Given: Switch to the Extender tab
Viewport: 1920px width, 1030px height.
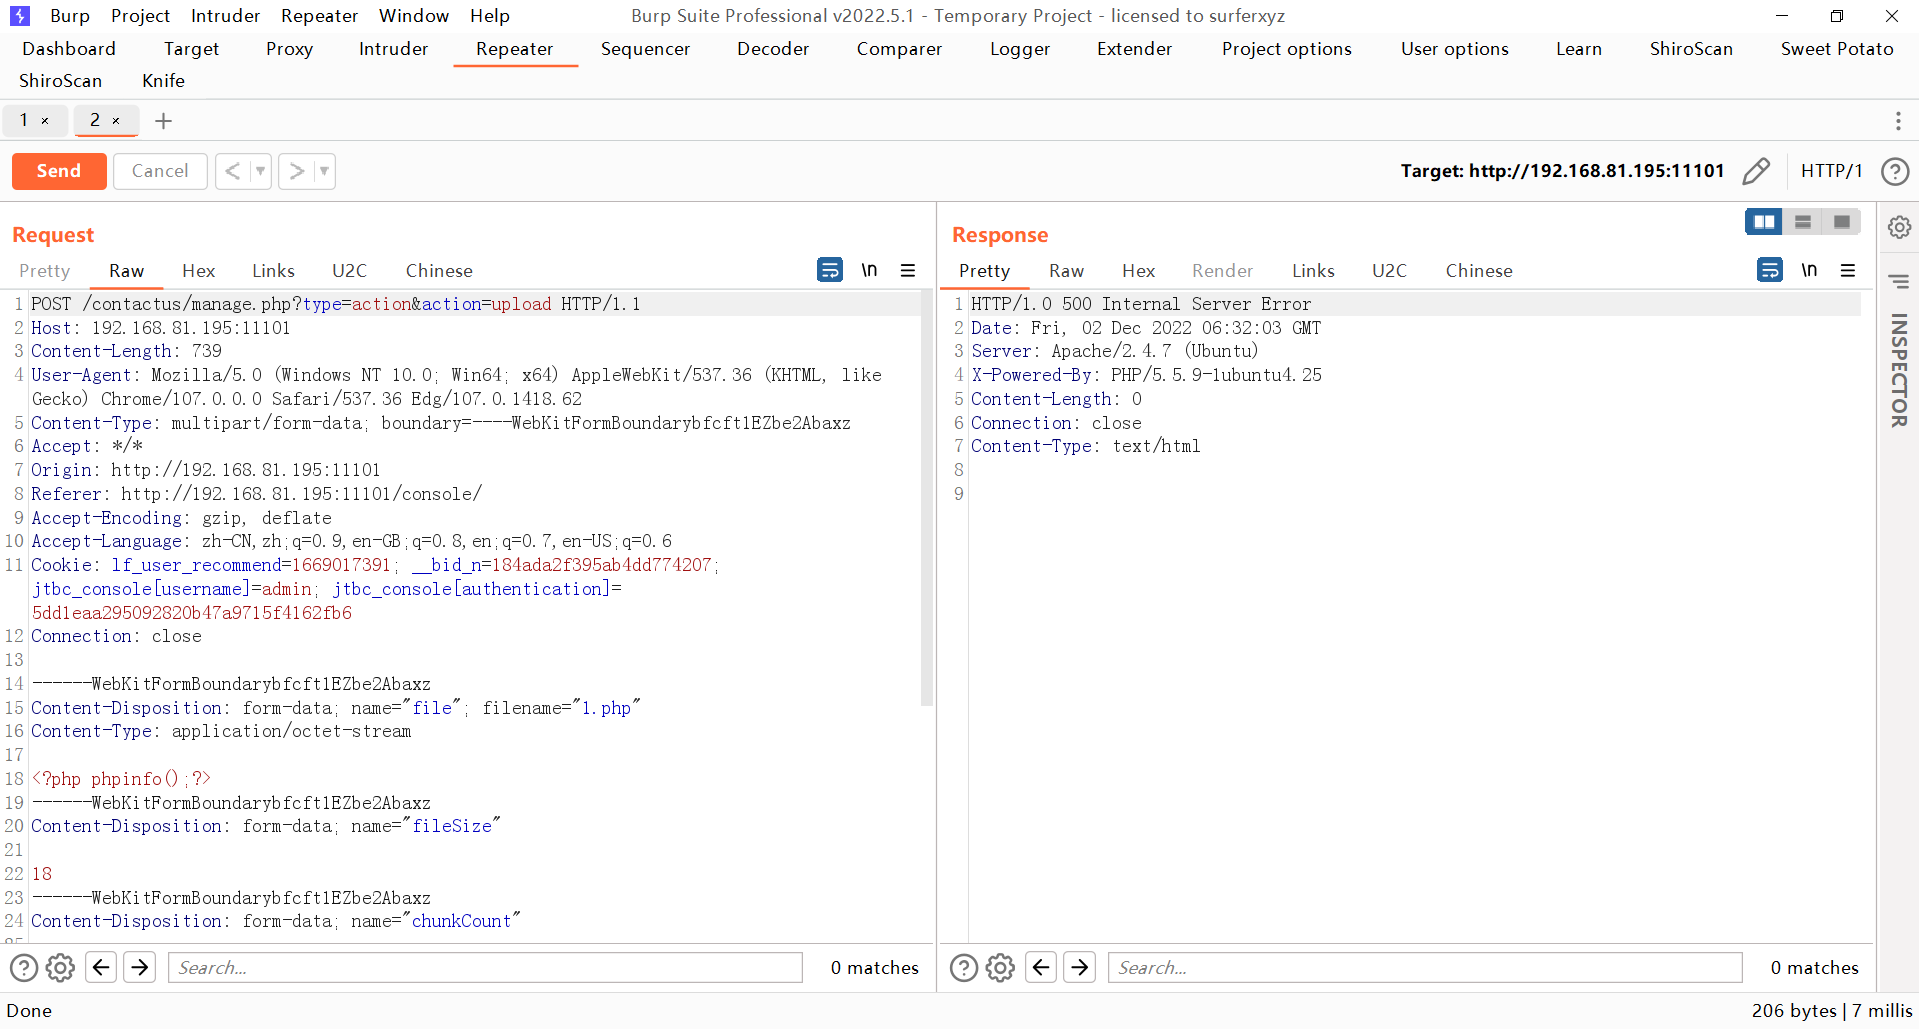Looking at the screenshot, I should [1134, 49].
